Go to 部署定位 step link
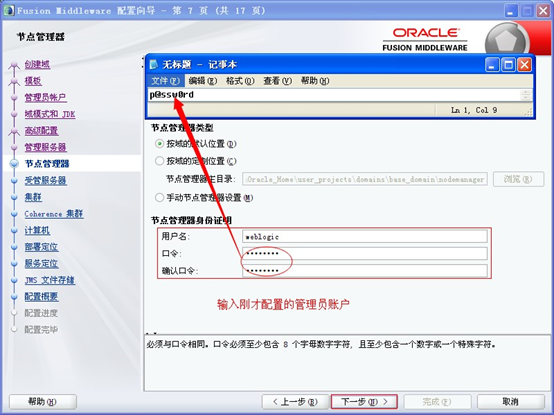The width and height of the screenshot is (554, 415). (x=41, y=247)
